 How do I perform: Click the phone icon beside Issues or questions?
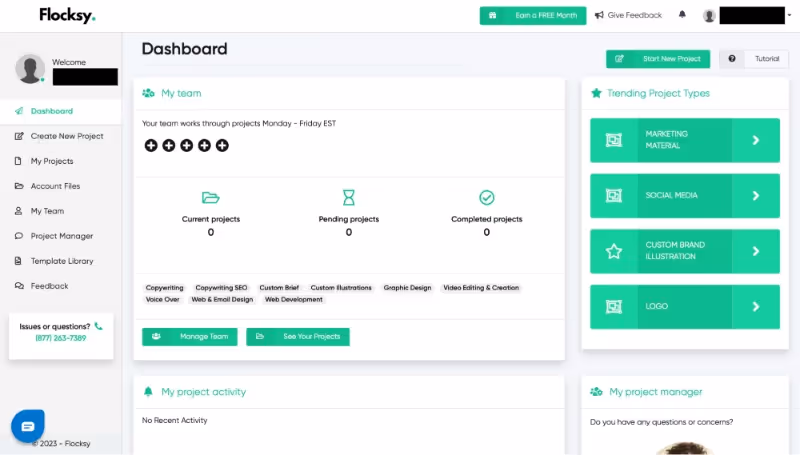coord(98,326)
